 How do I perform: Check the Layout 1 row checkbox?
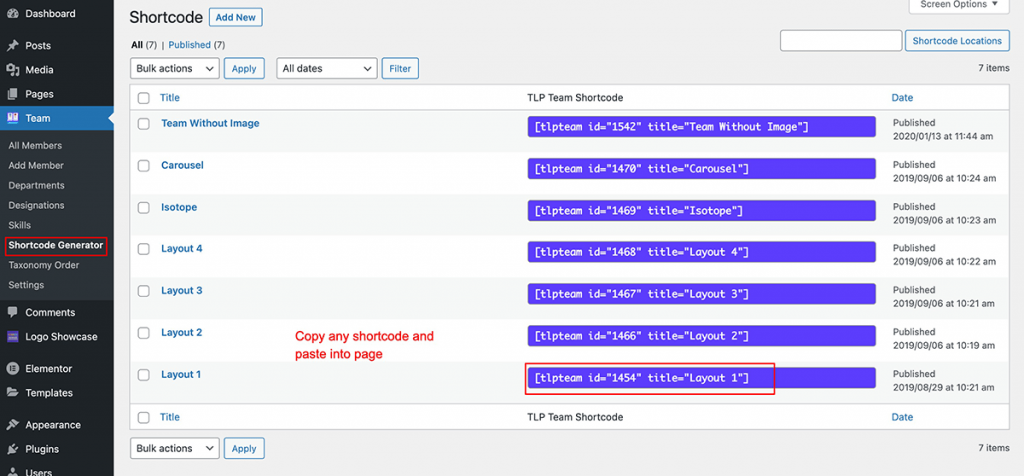[x=144, y=375]
